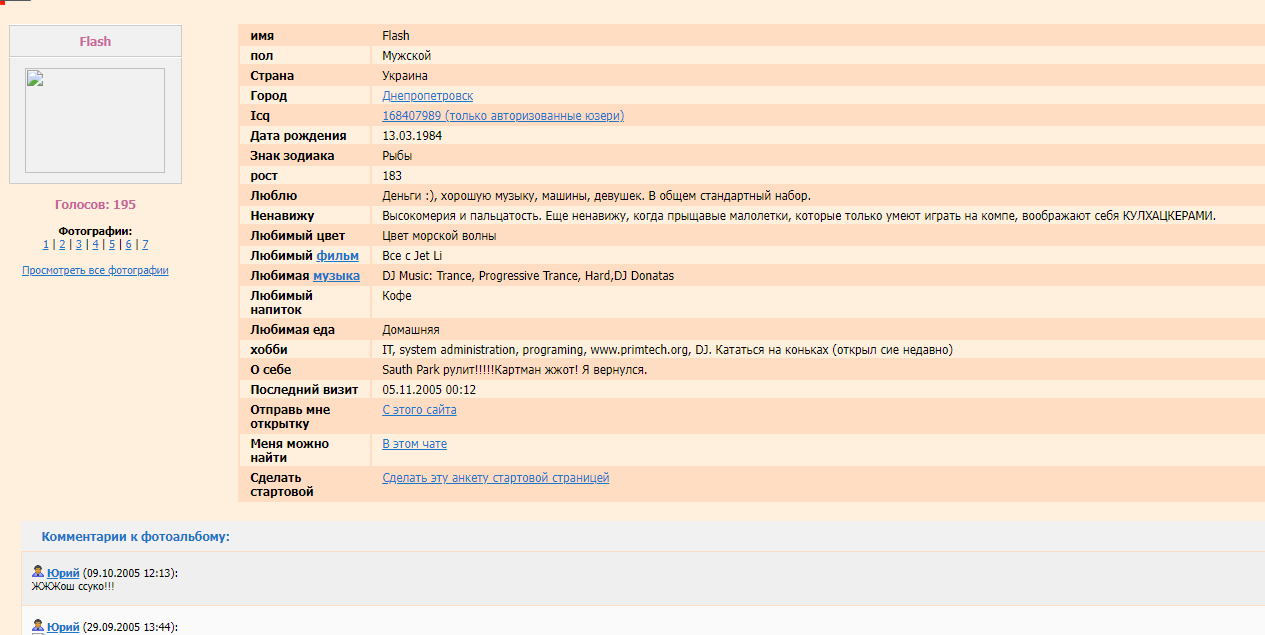The height and width of the screenshot is (635, 1265).
Task: Open photo number 5
Action: click(x=112, y=244)
